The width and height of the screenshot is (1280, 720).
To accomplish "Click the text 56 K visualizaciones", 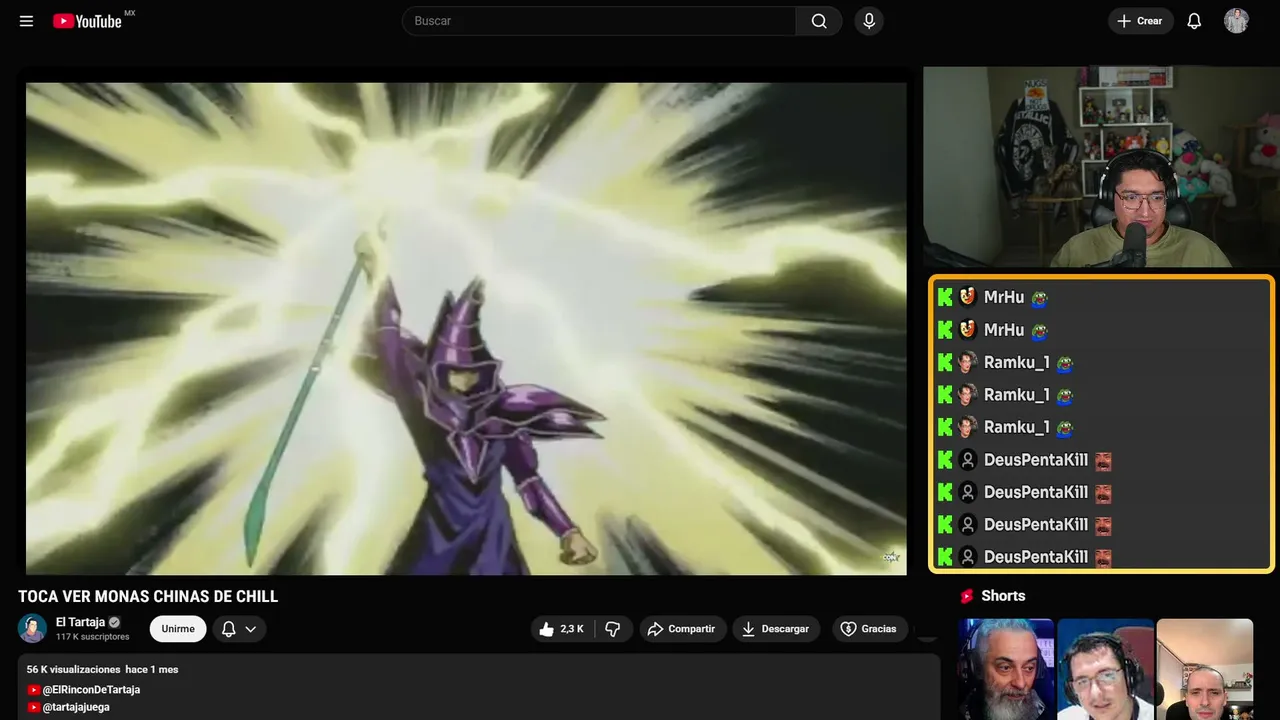I will tap(74, 669).
